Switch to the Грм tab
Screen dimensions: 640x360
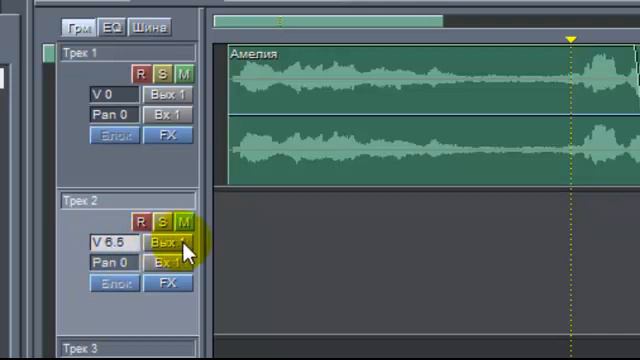tap(79, 28)
